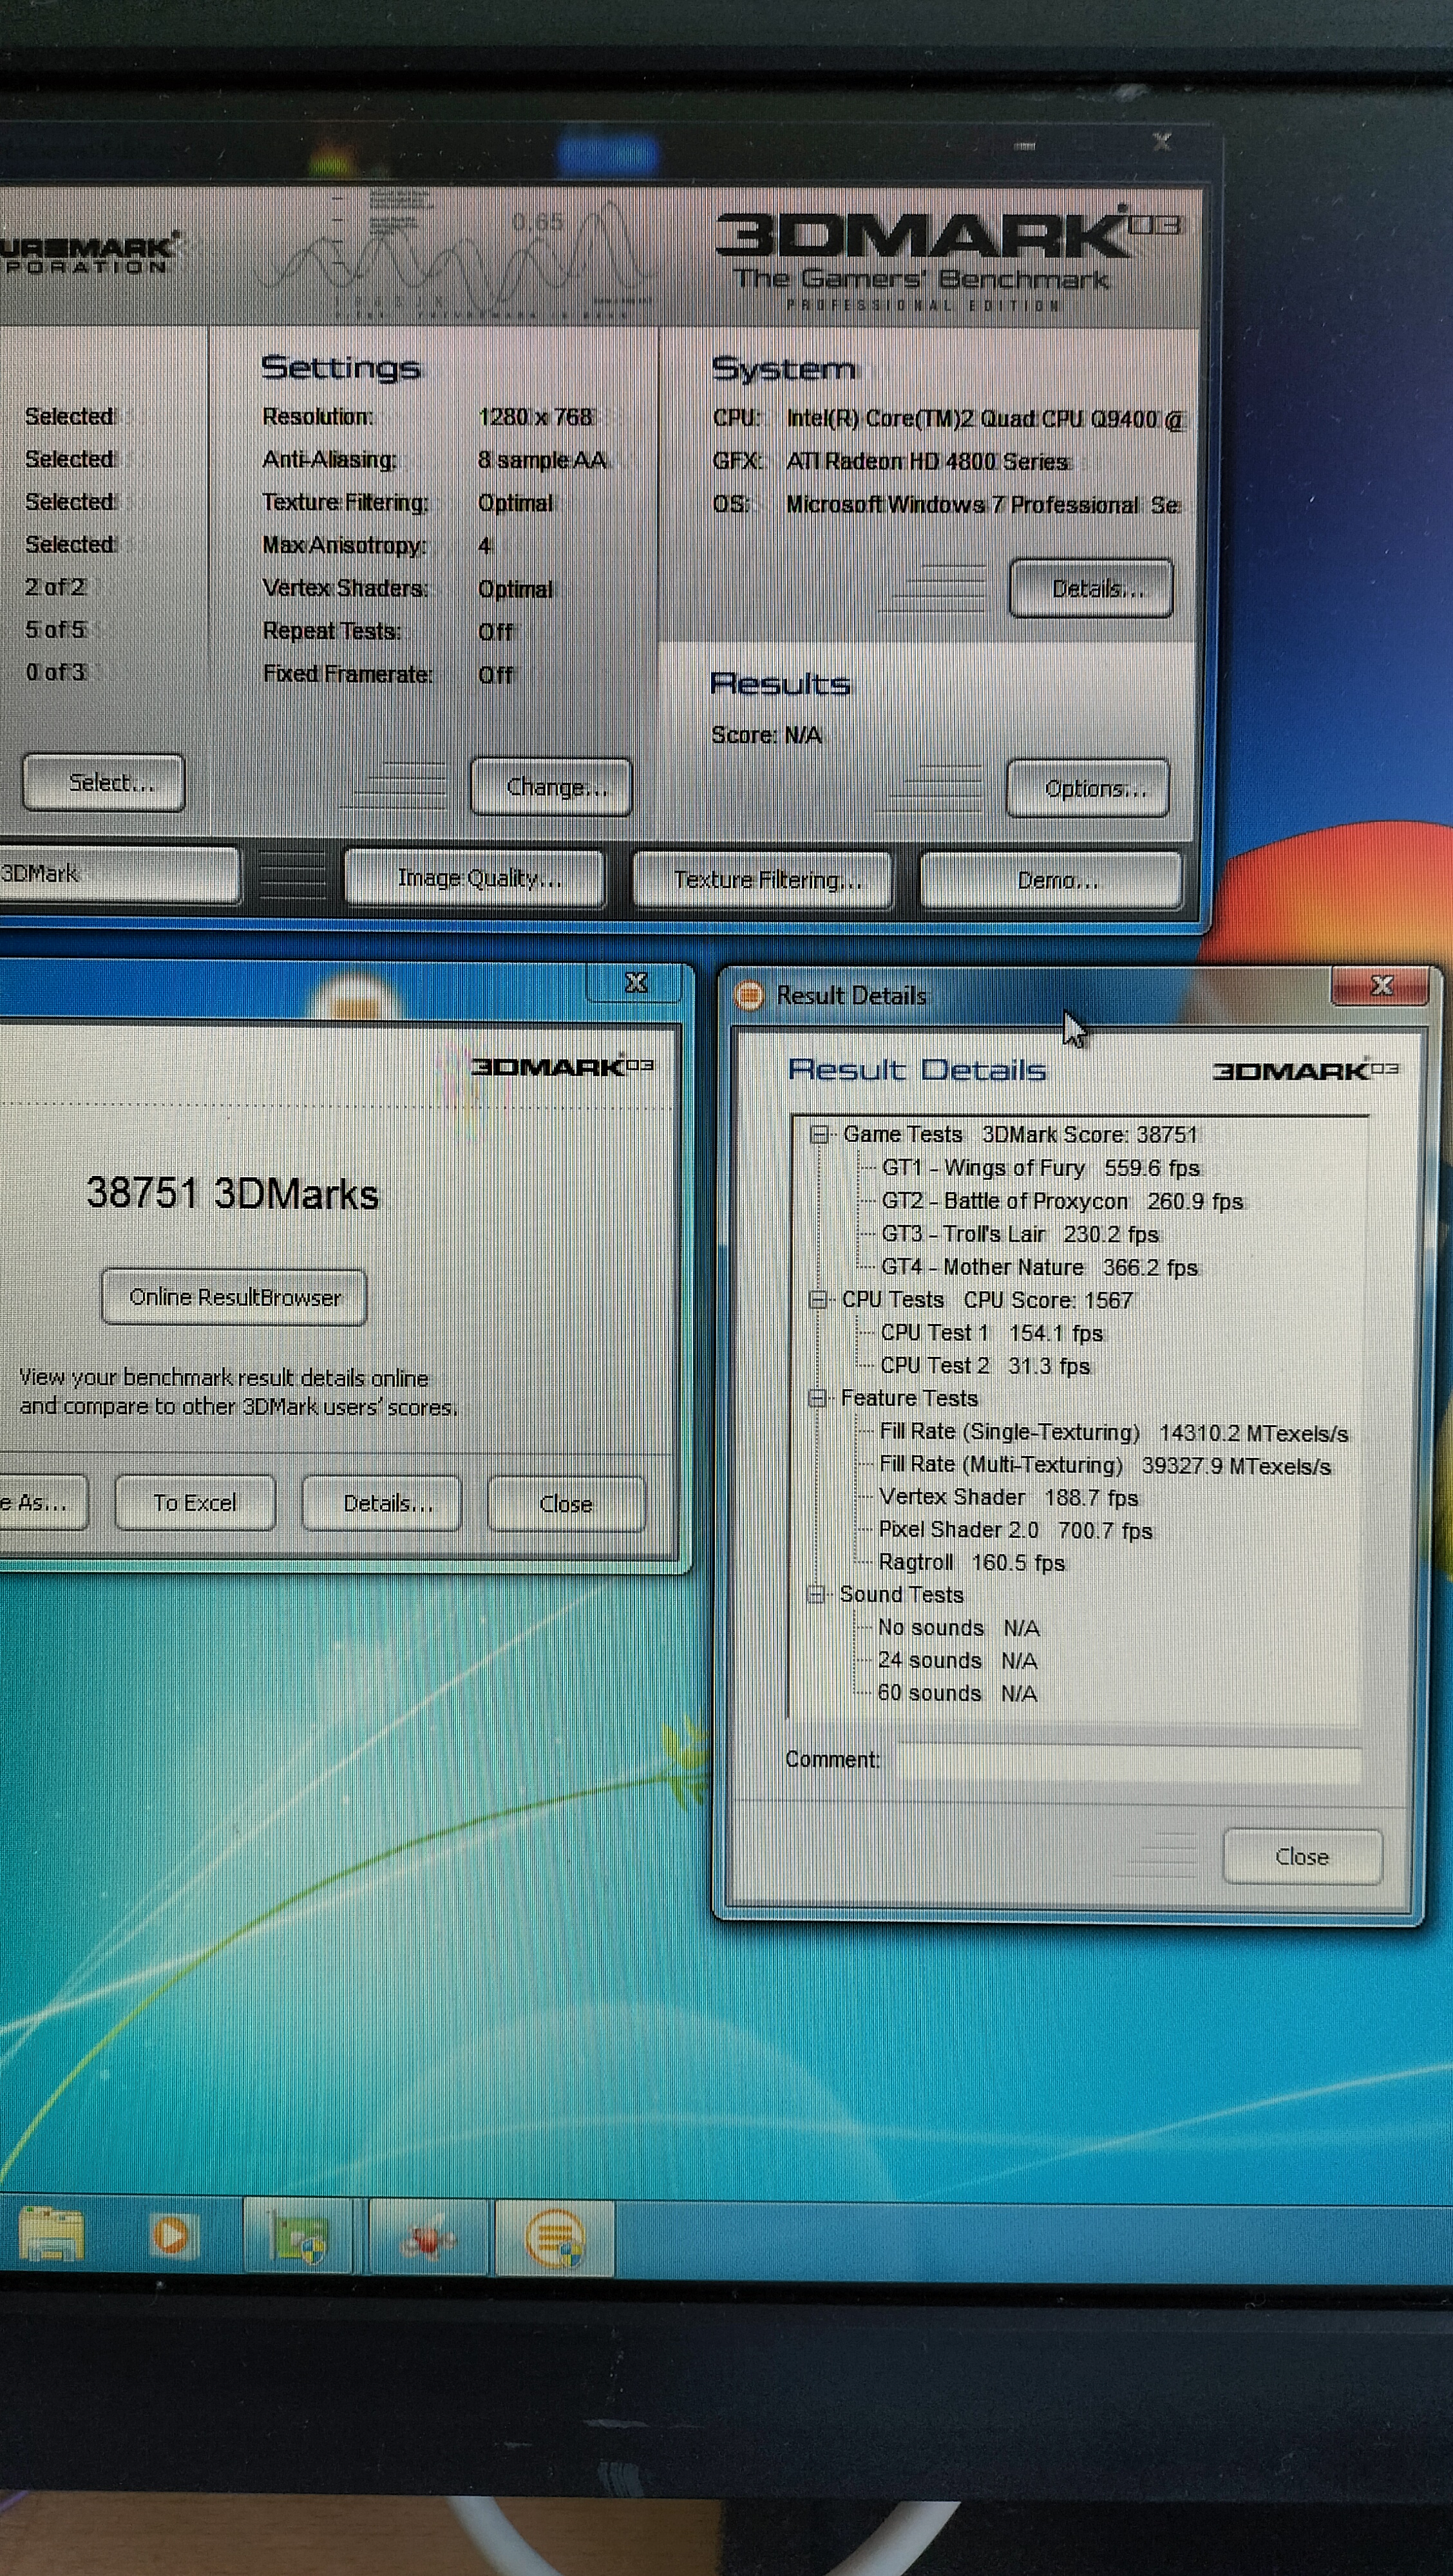Open the Texture Filtering tool
The height and width of the screenshot is (2576, 1453).
765,879
